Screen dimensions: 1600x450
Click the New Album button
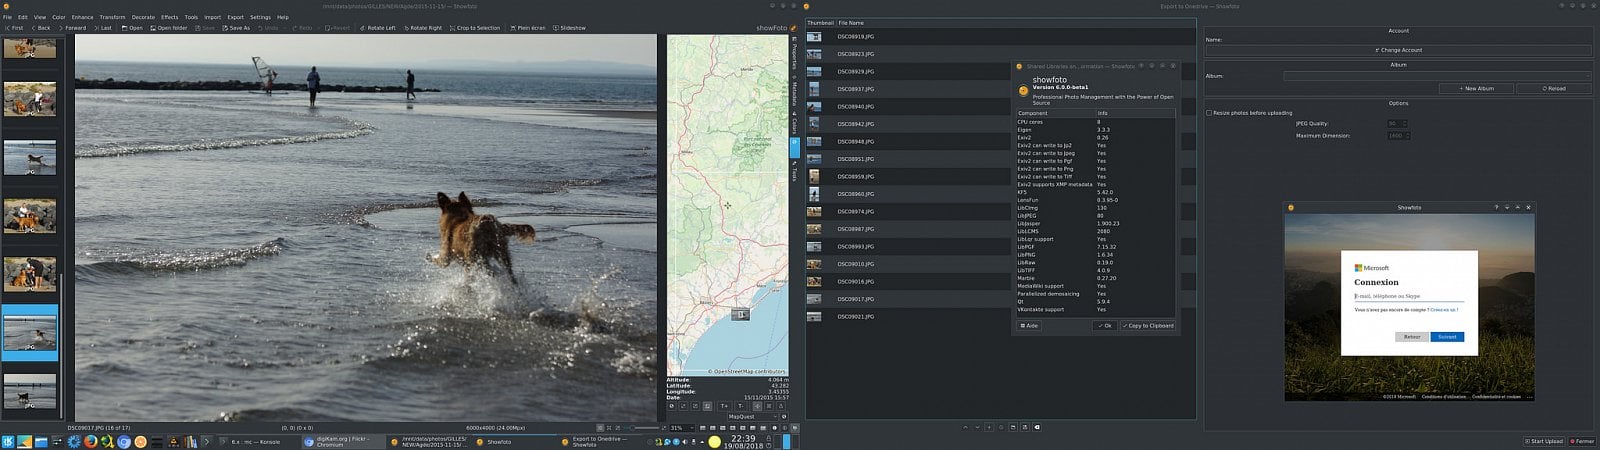pyautogui.click(x=1476, y=88)
